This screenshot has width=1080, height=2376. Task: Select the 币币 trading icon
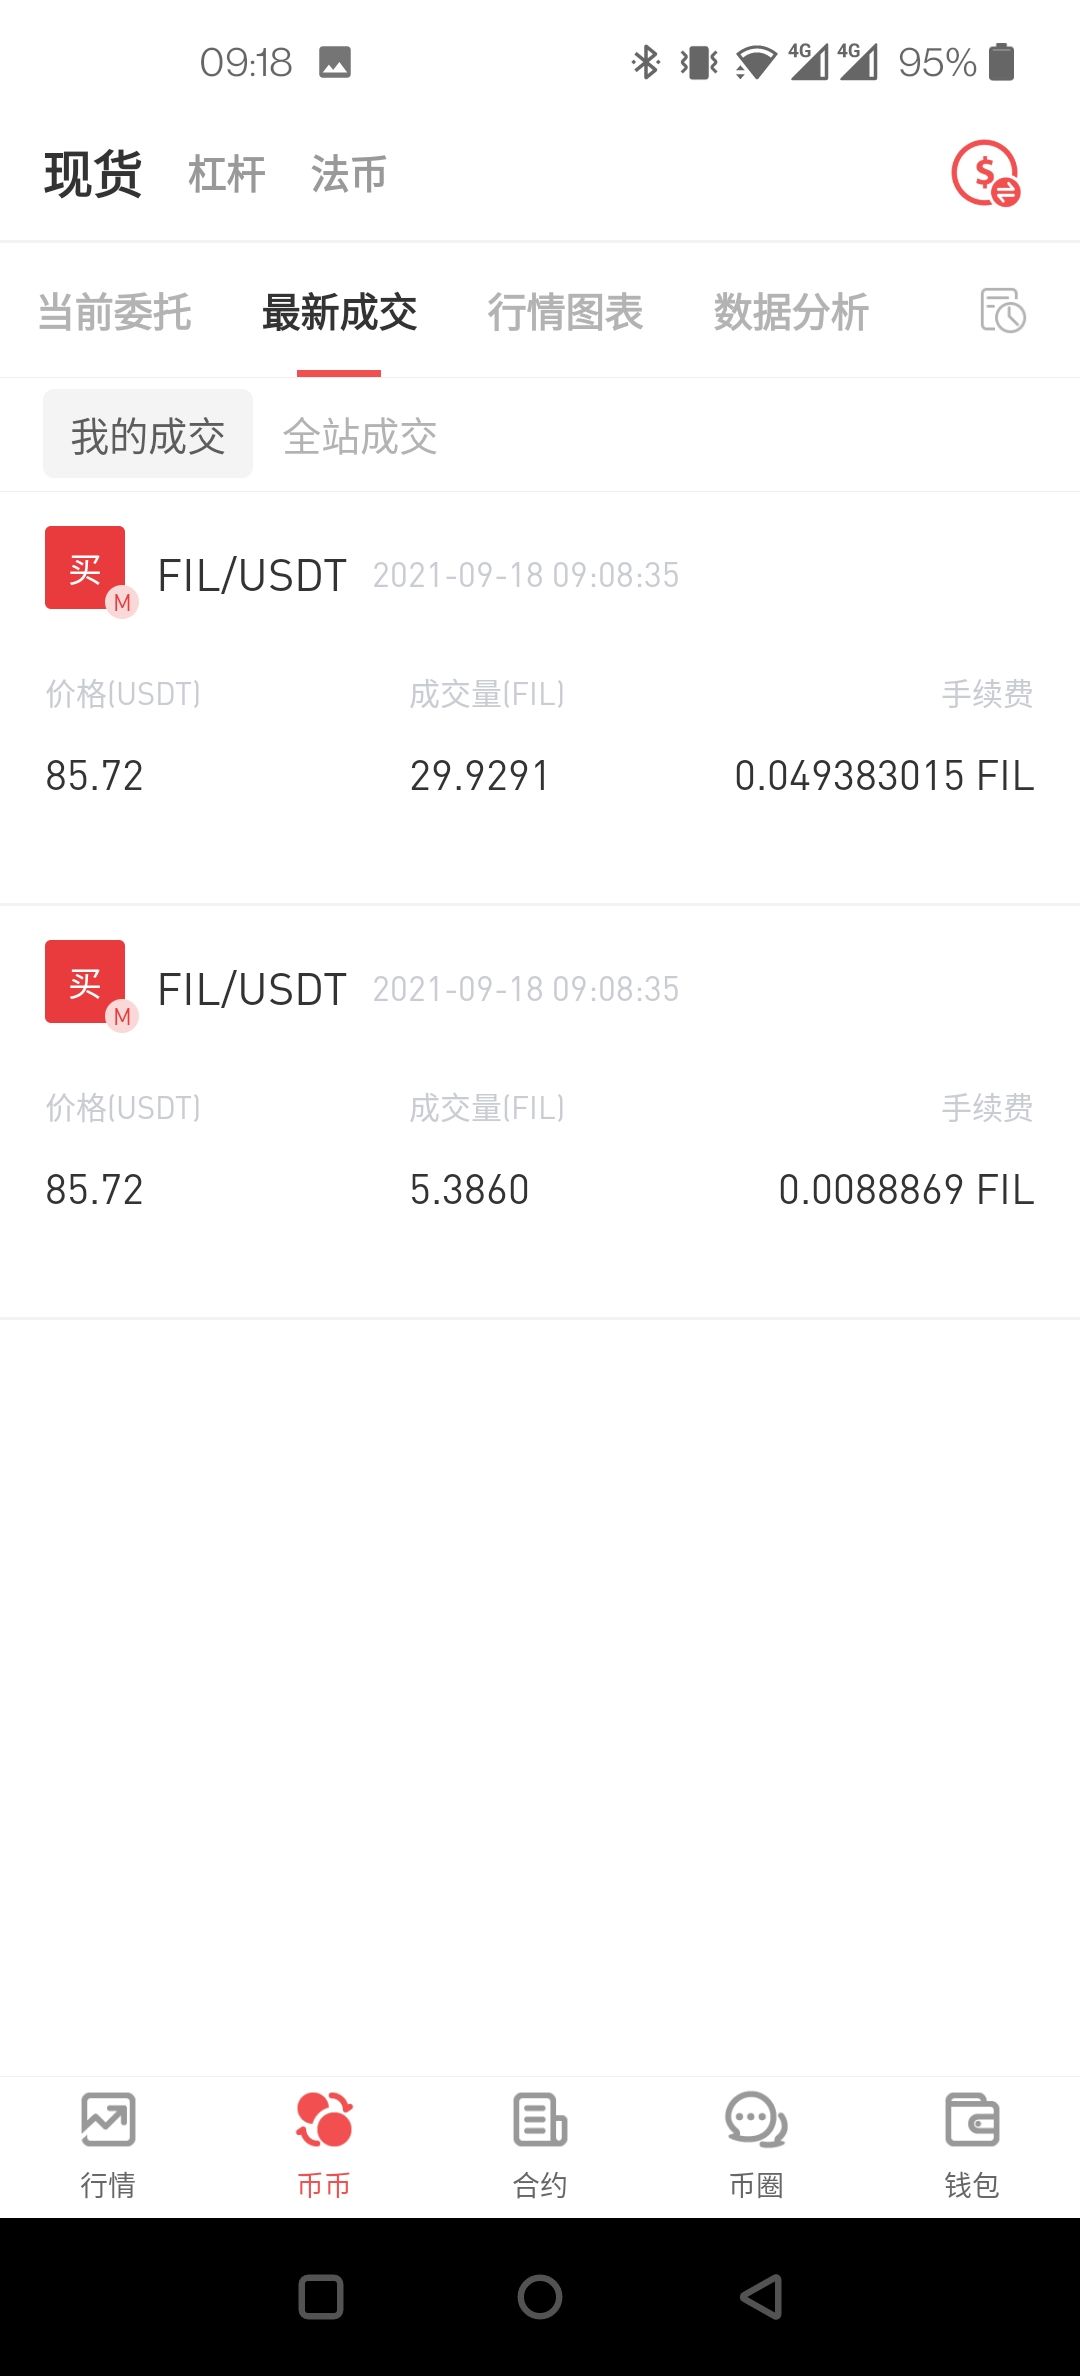pyautogui.click(x=324, y=2119)
